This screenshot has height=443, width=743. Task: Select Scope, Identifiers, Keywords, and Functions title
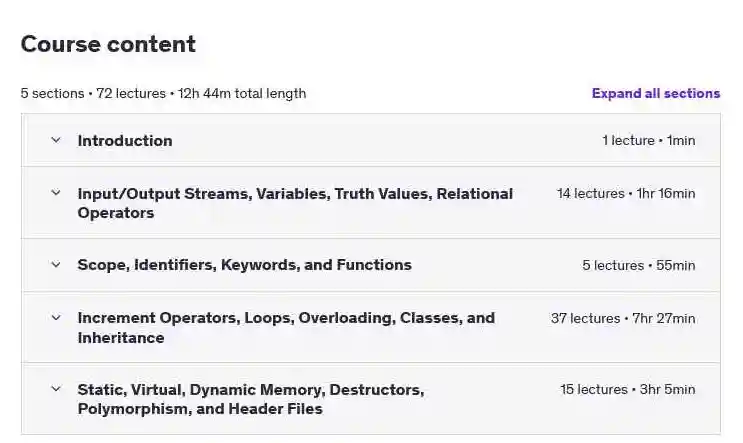click(x=245, y=265)
